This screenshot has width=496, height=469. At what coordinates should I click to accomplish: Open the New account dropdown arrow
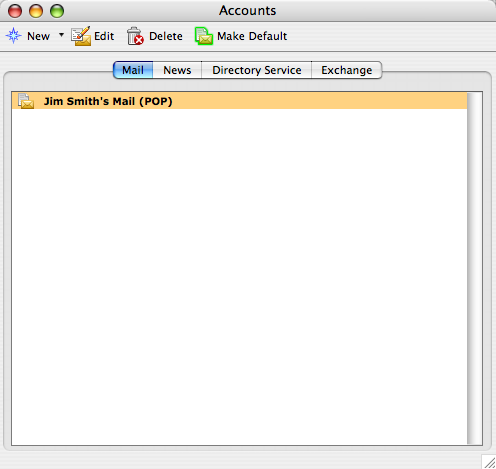click(61, 34)
